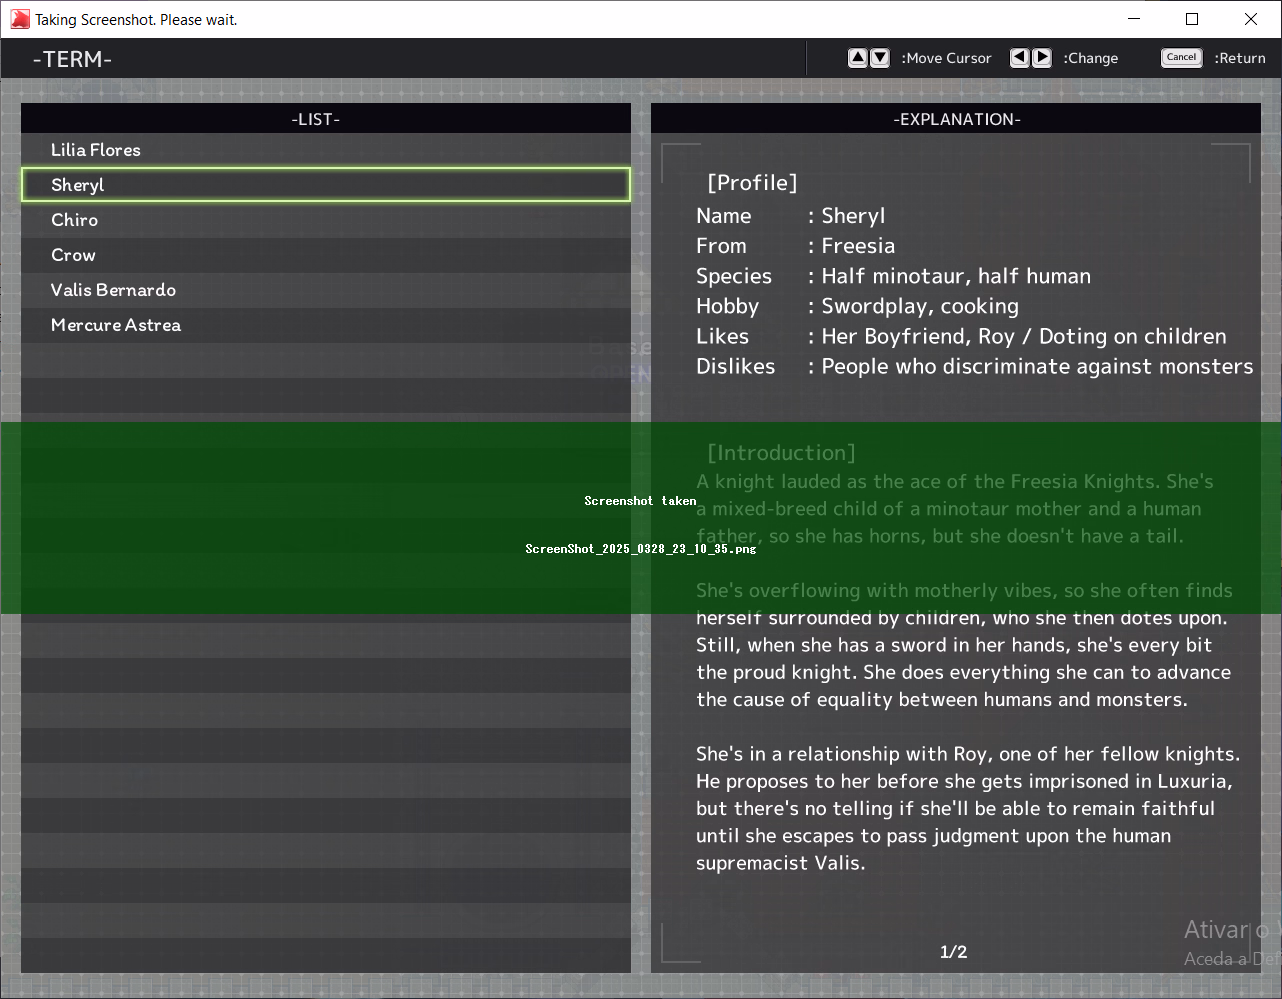This screenshot has width=1282, height=999.
Task: Close the game window
Action: 1250,19
